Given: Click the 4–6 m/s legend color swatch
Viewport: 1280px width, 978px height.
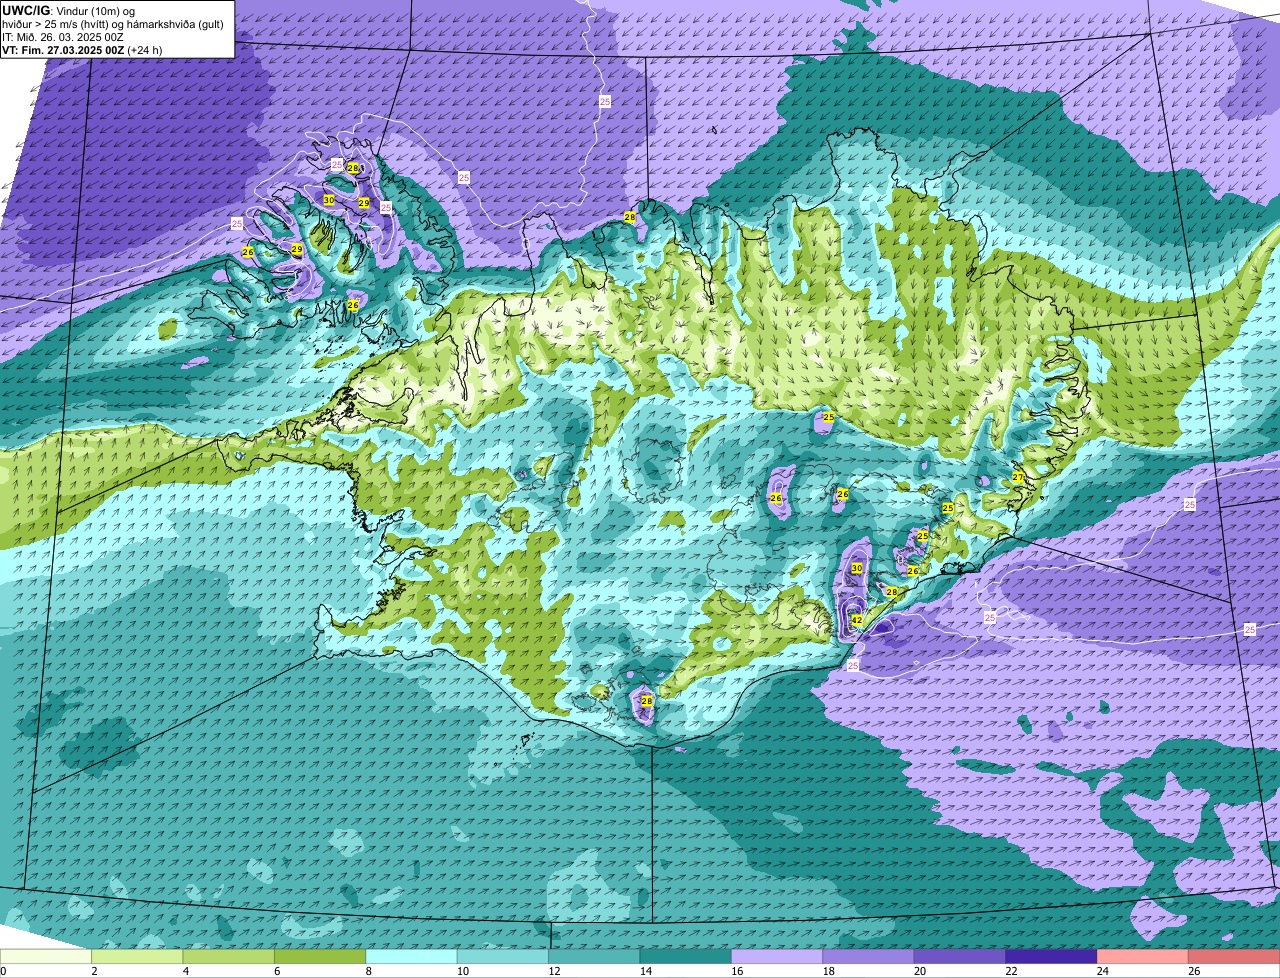Looking at the screenshot, I should pos(229,956).
